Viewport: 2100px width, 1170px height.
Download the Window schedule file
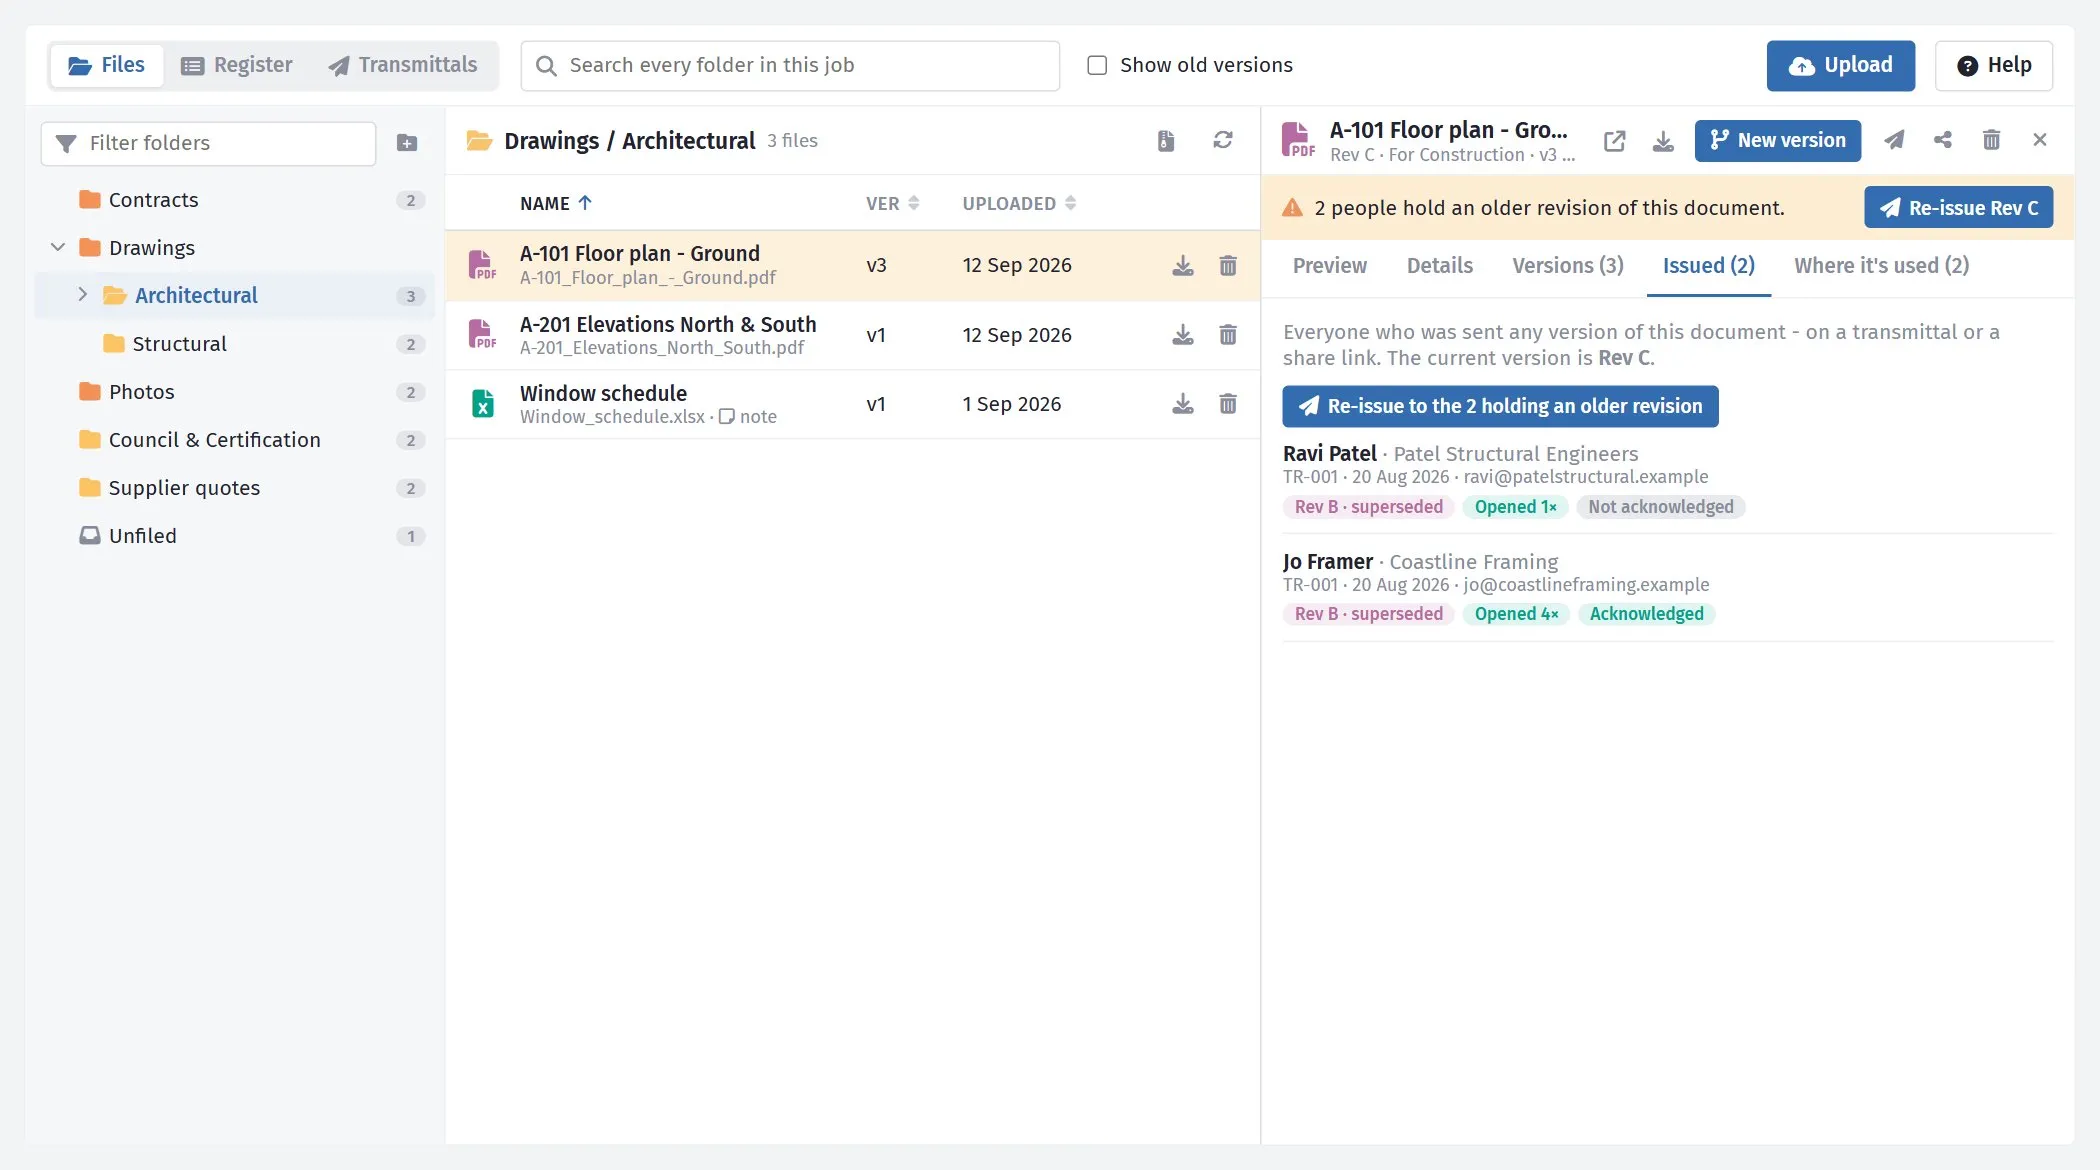click(1183, 404)
